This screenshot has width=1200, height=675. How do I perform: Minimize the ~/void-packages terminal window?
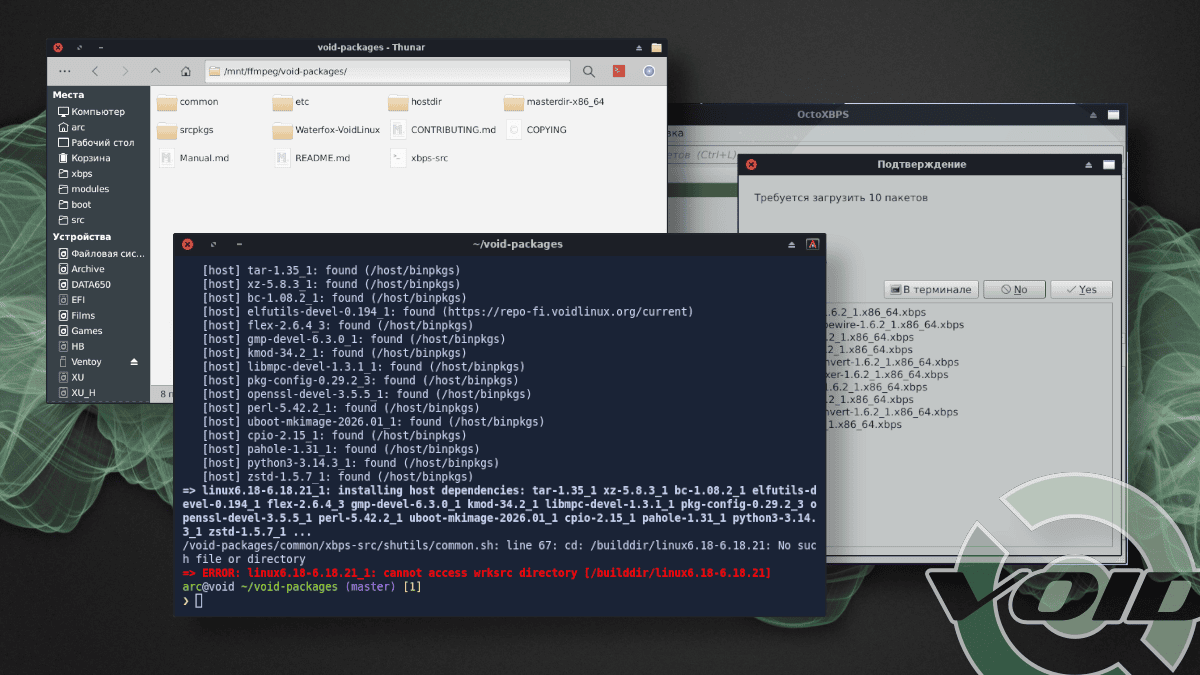click(239, 244)
